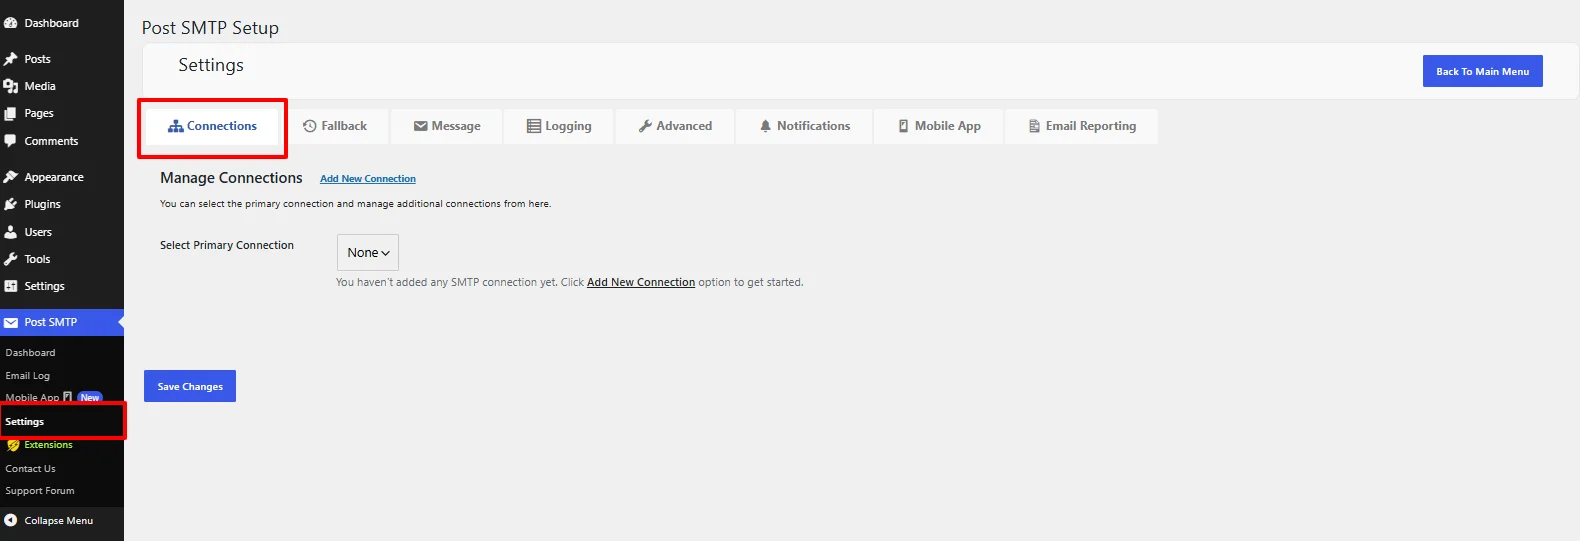Click the Save Changes button
The height and width of the screenshot is (541, 1580).
pos(190,386)
